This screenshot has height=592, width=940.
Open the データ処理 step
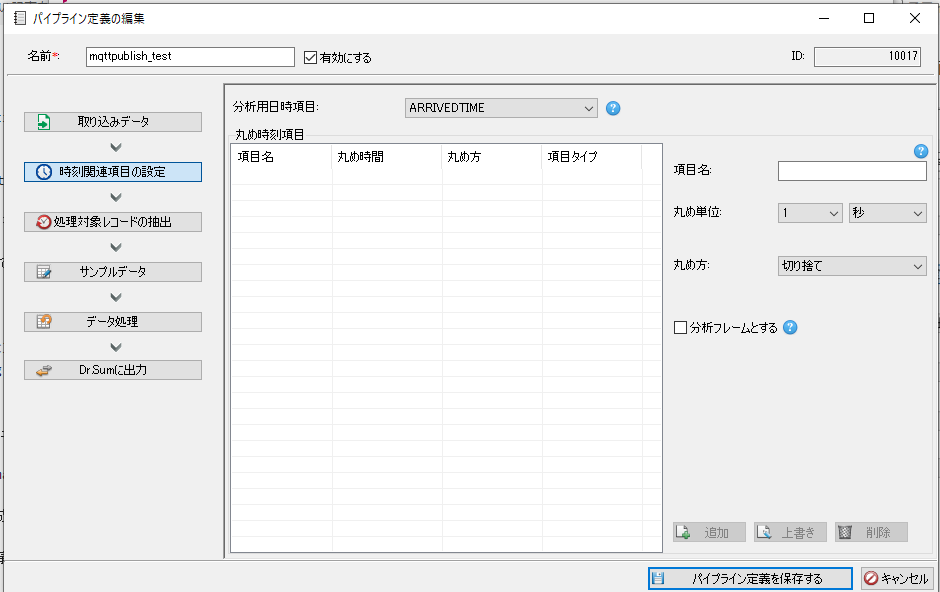pyautogui.click(x=113, y=322)
